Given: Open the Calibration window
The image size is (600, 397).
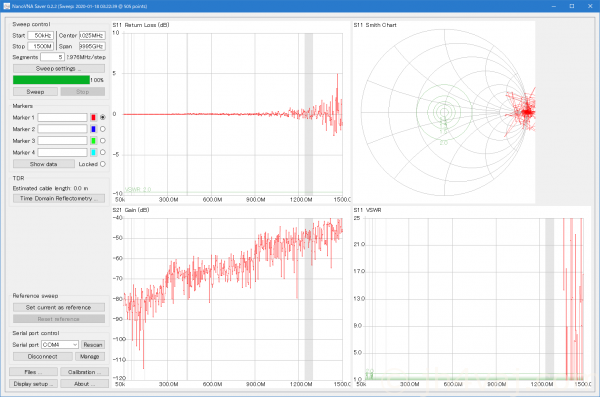Looking at the screenshot, I should tap(84, 372).
